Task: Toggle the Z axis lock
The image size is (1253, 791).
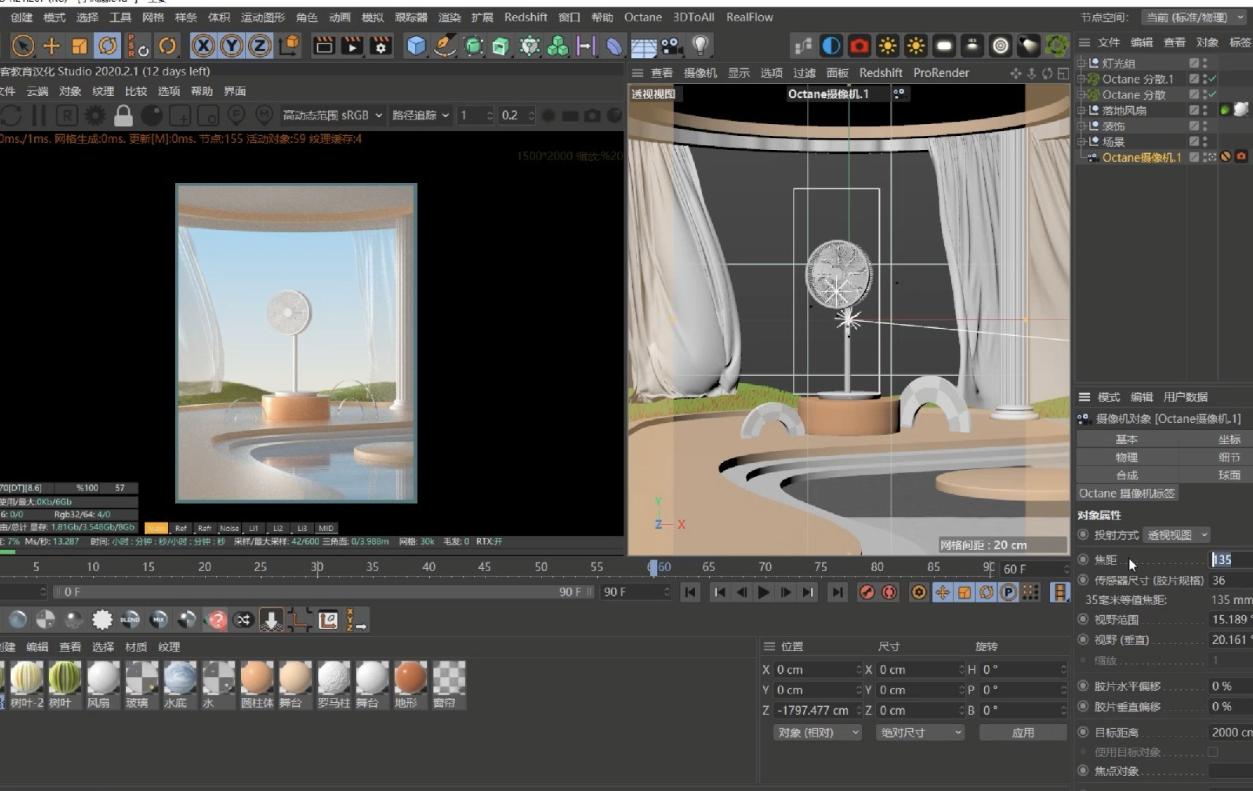Action: click(260, 46)
